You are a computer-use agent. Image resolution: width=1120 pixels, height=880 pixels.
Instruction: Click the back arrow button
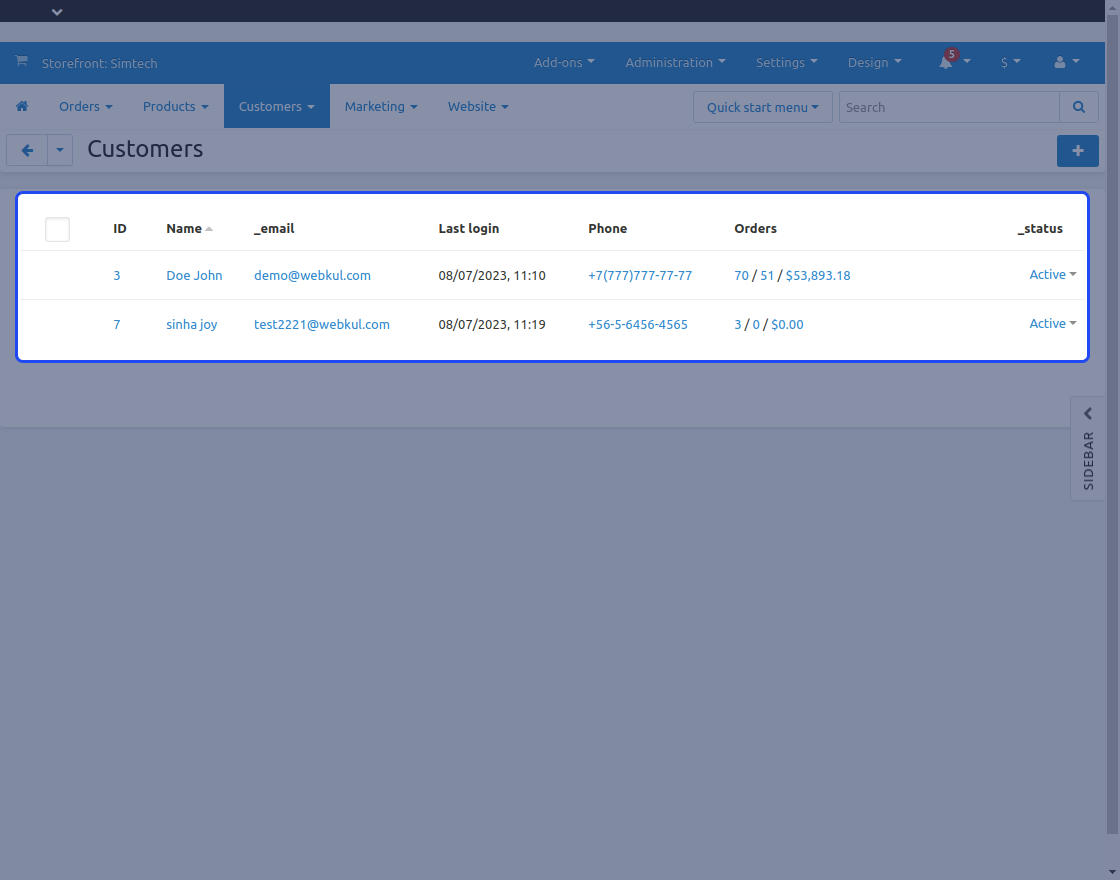tap(27, 150)
